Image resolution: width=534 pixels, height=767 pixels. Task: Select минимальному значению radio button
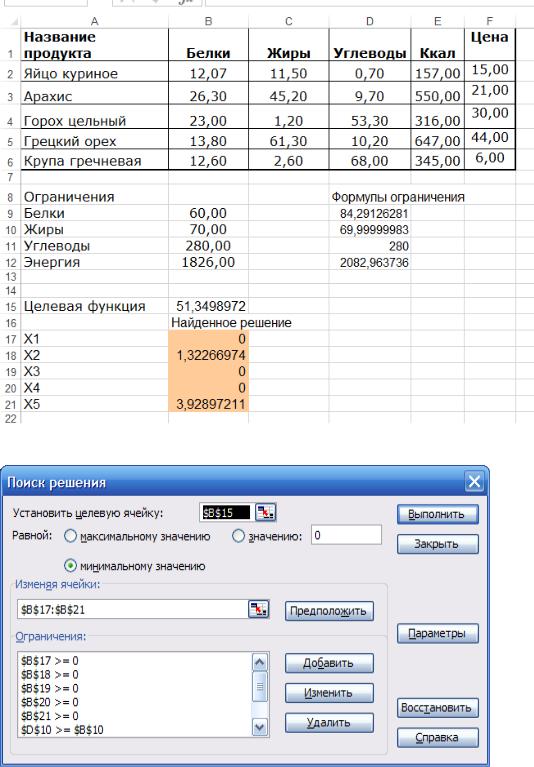pyautogui.click(x=70, y=566)
